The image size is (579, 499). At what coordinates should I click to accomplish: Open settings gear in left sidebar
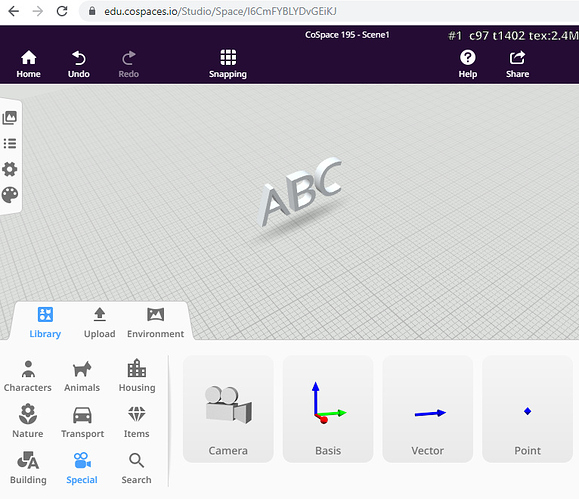click(10, 169)
